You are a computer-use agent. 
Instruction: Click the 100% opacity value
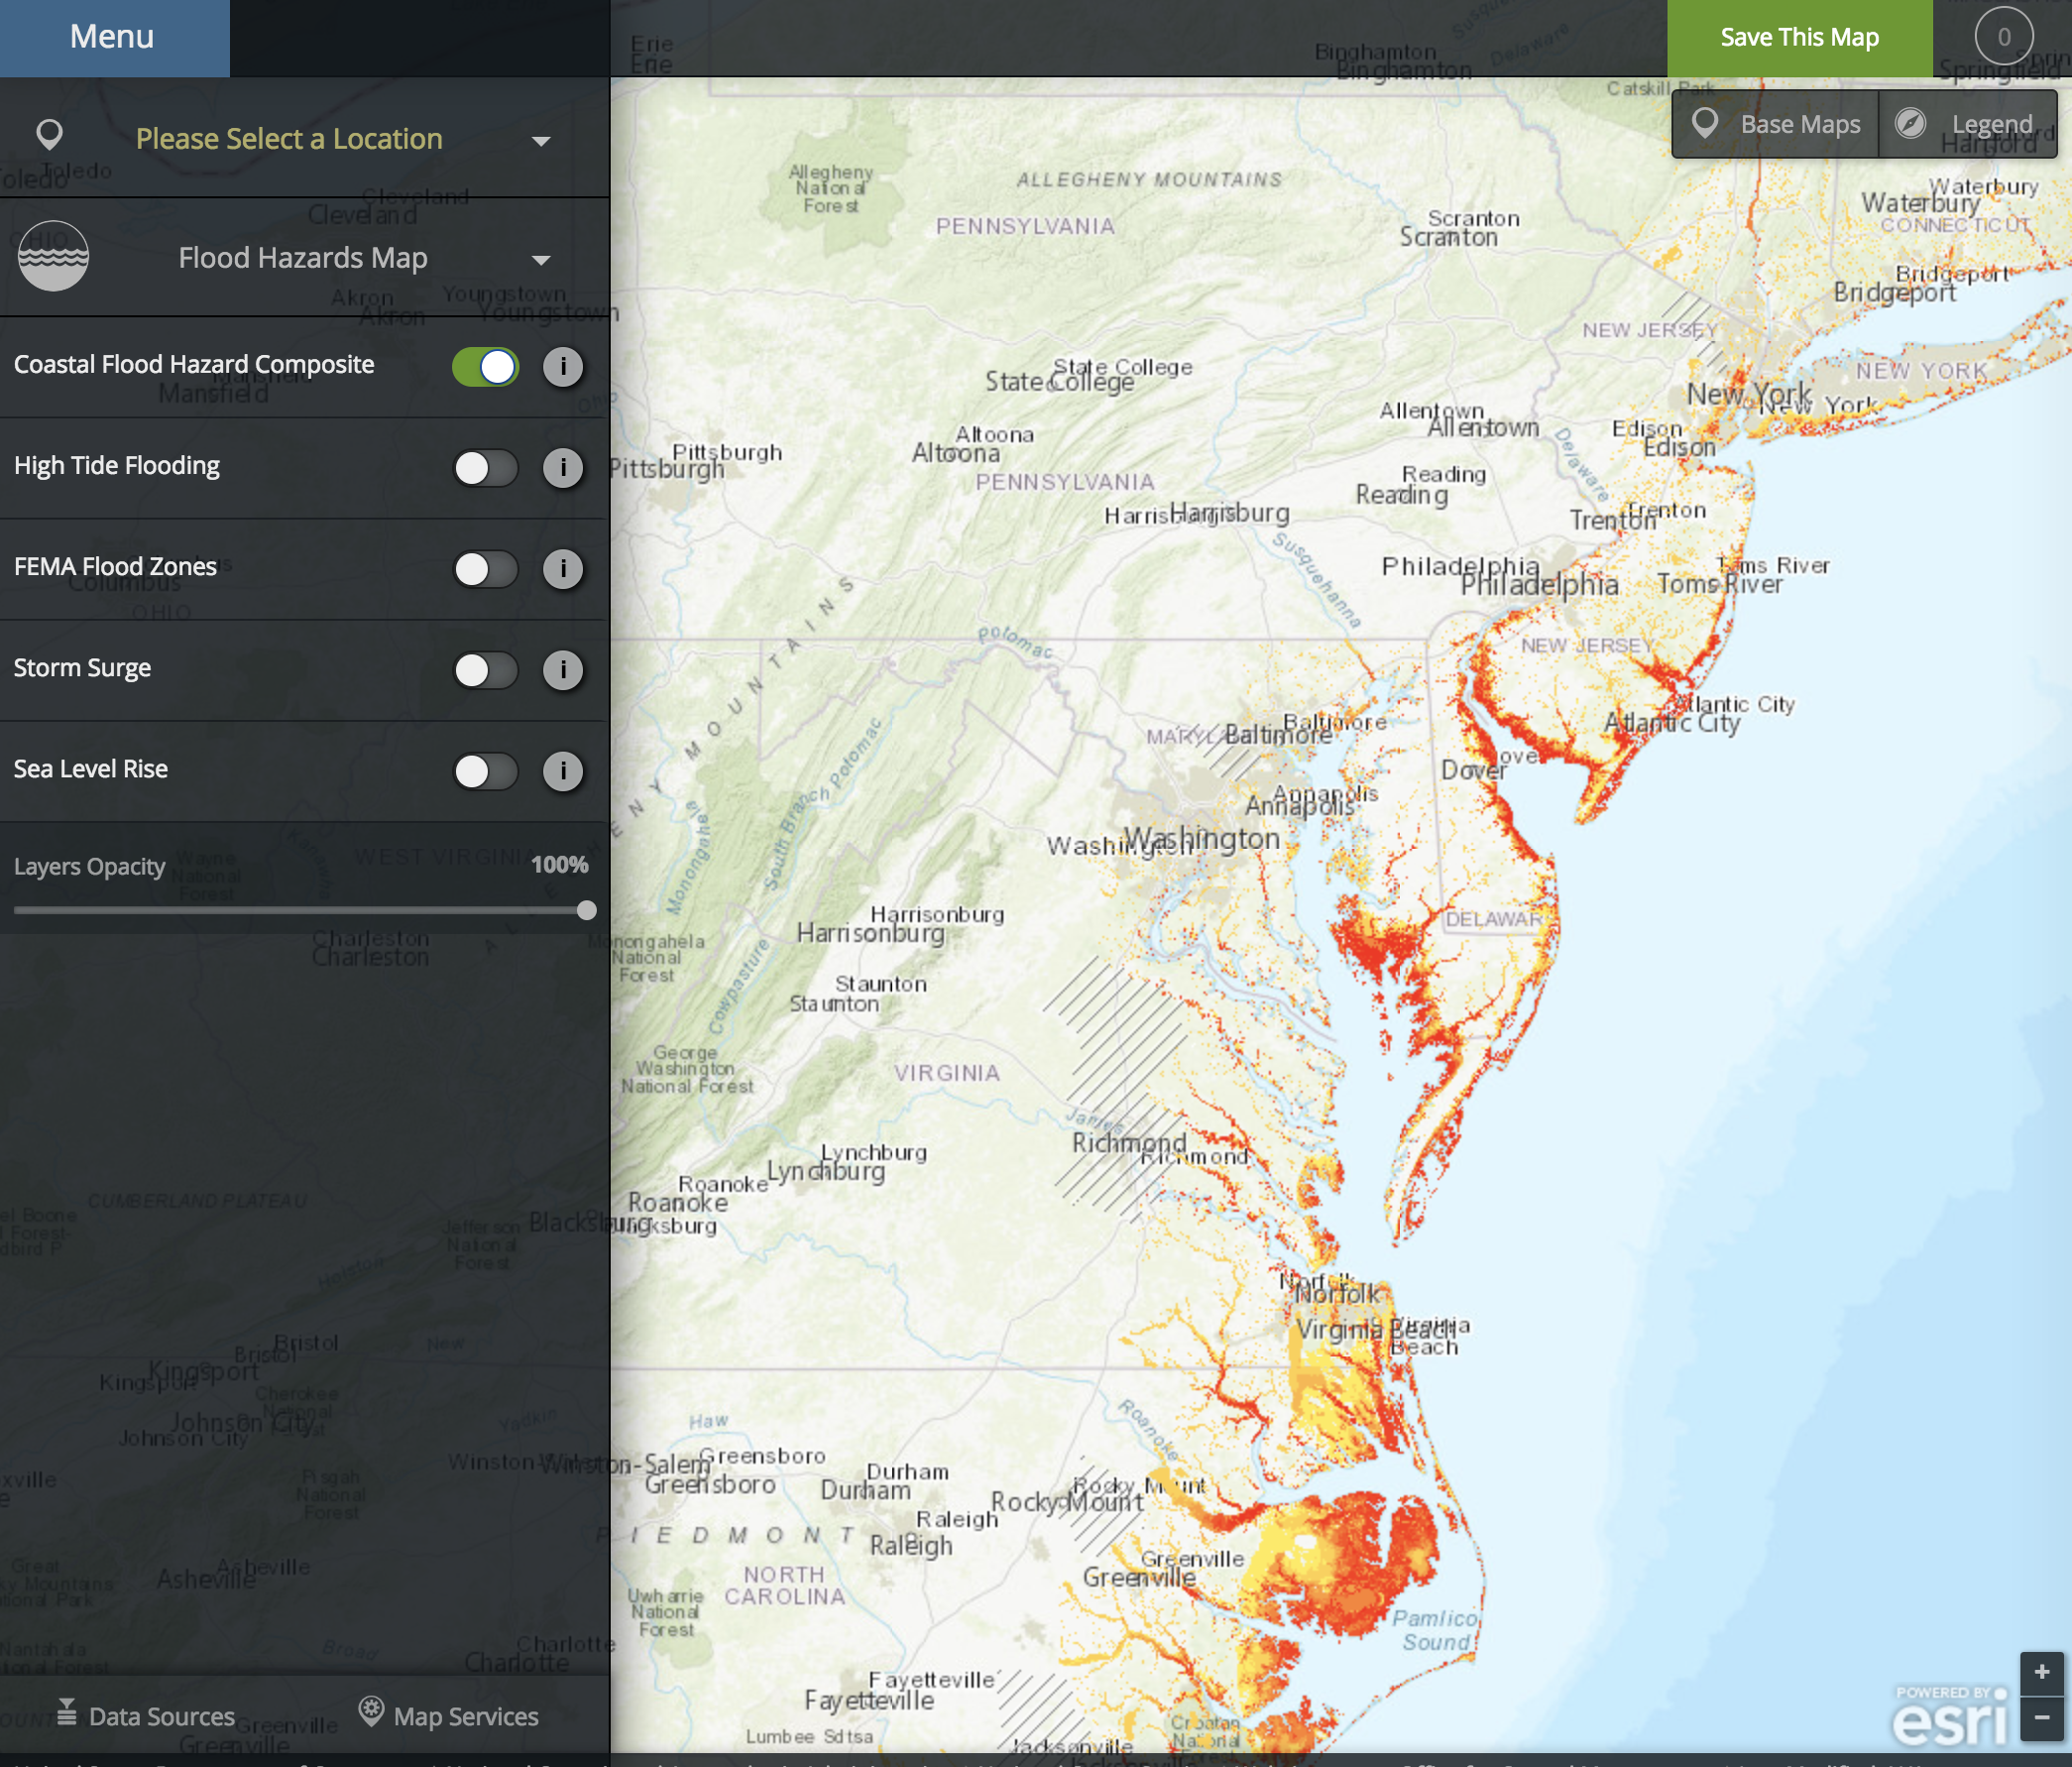click(559, 865)
